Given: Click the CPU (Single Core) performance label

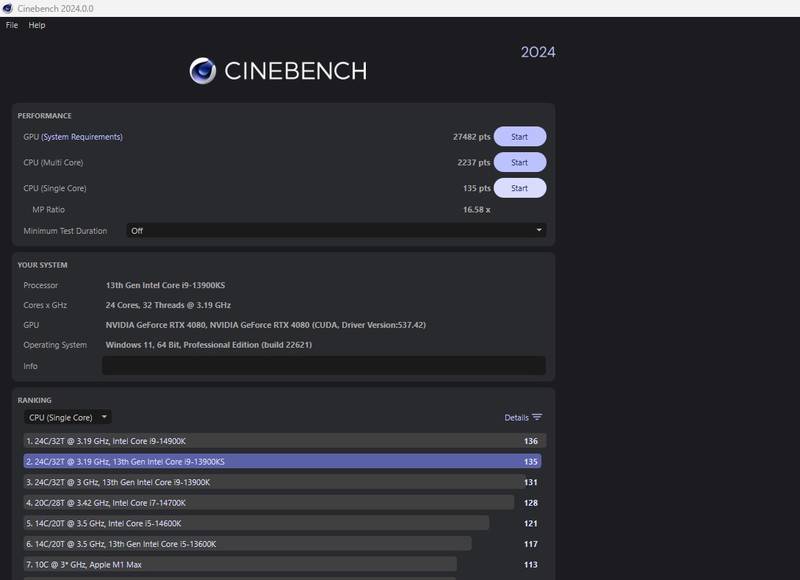Looking at the screenshot, I should (55, 188).
